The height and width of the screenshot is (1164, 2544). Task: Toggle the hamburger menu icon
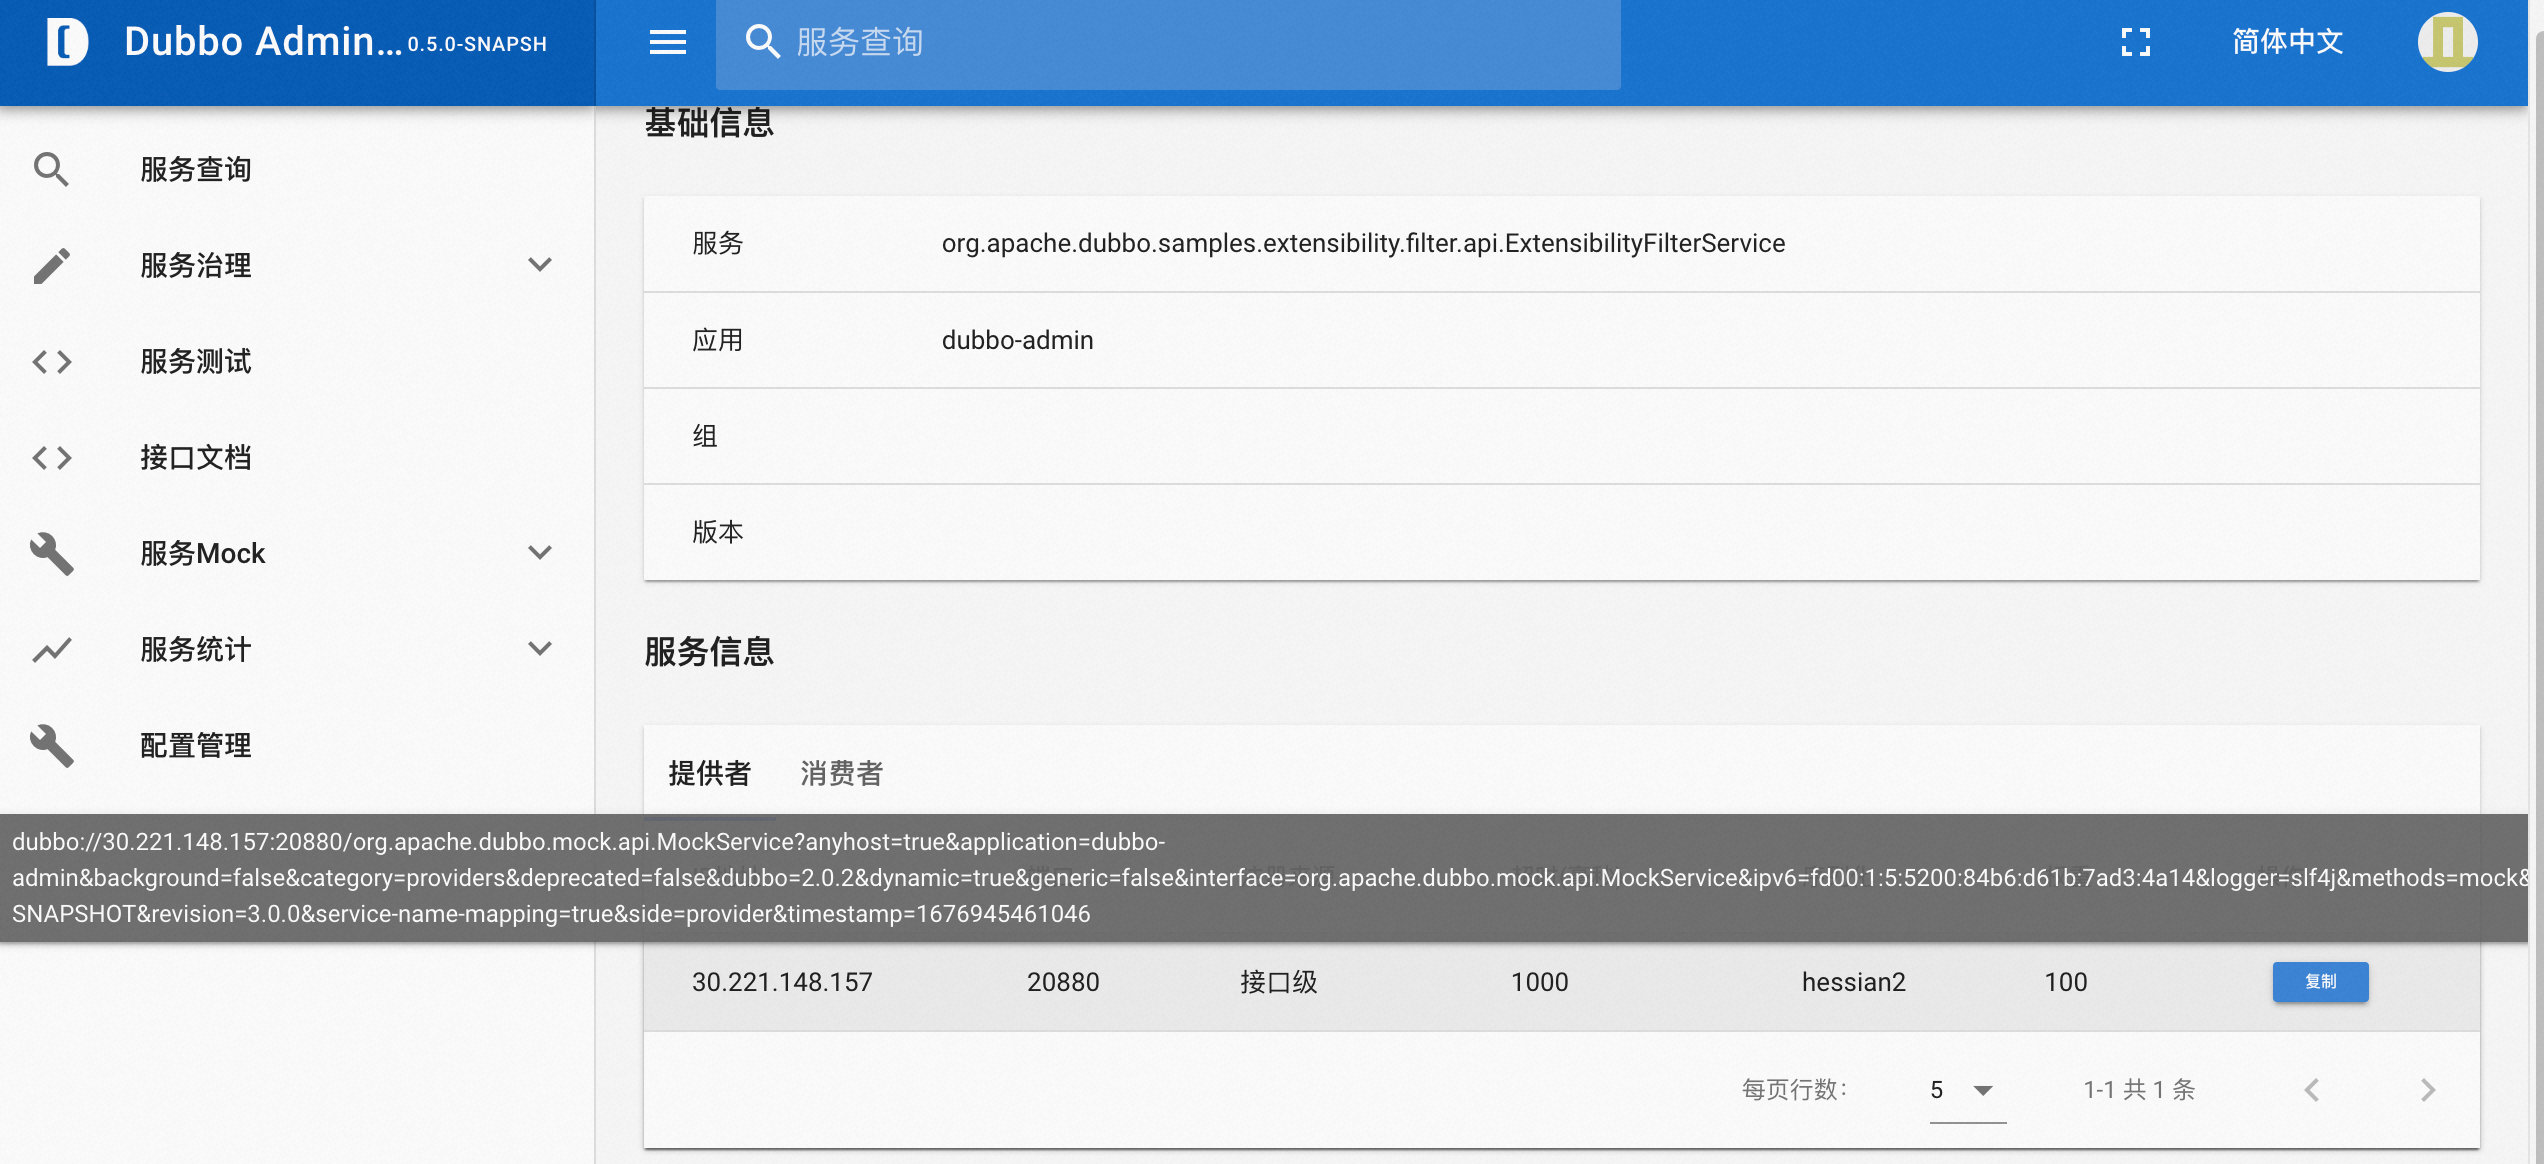(667, 42)
